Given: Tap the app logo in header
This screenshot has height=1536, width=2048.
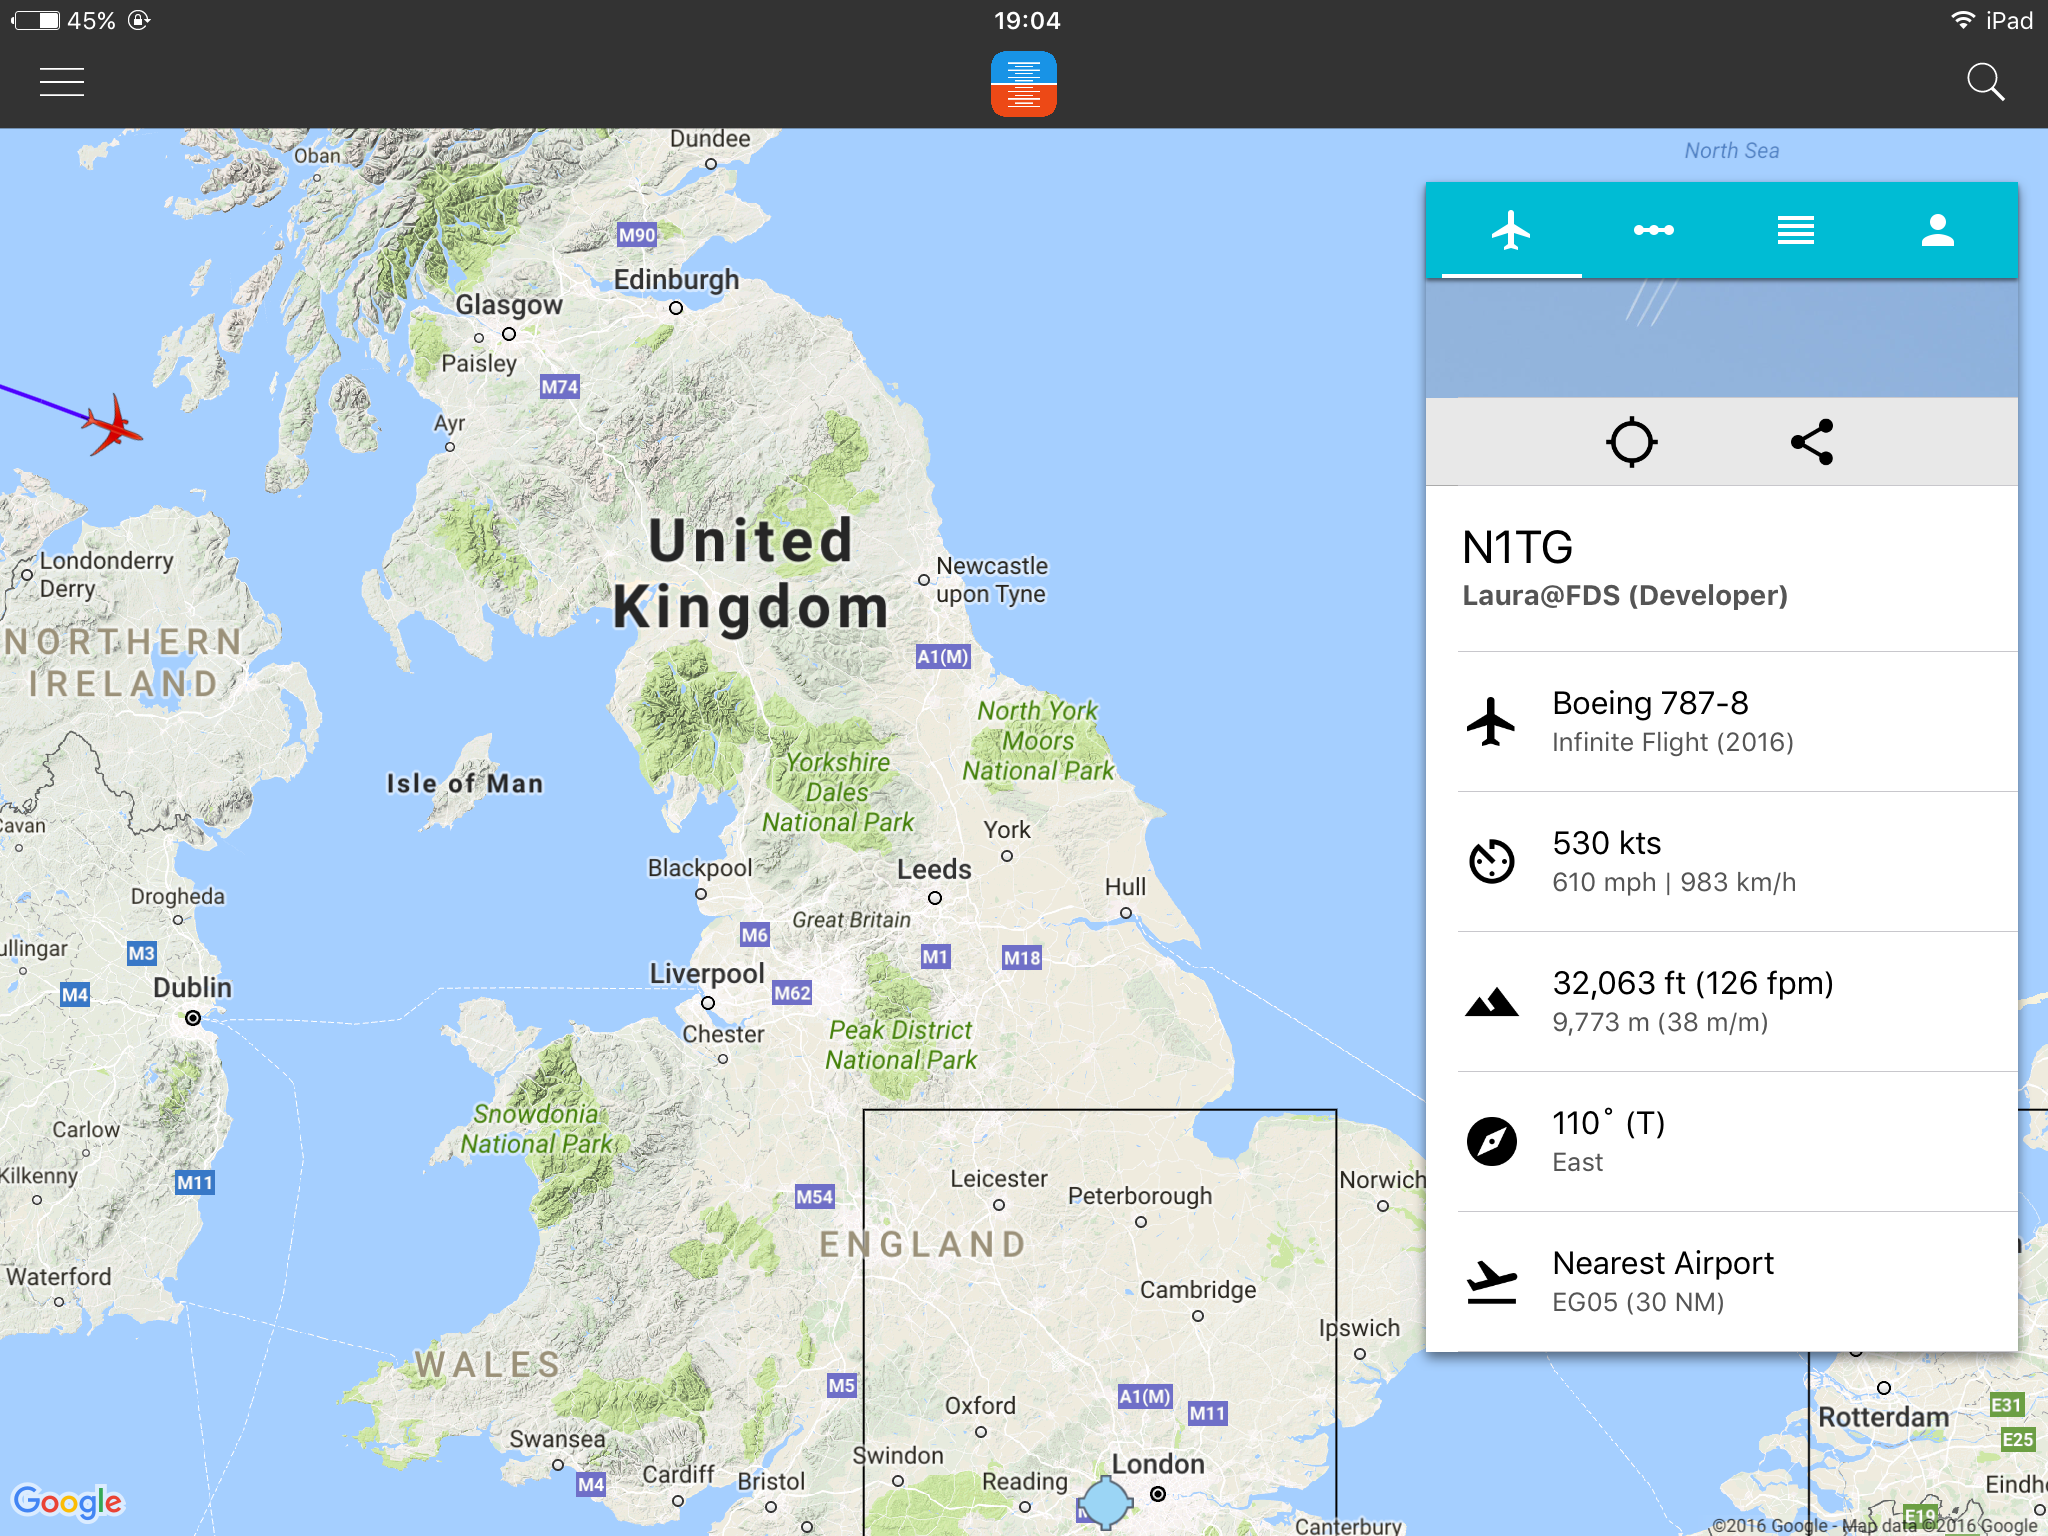Looking at the screenshot, I should pyautogui.click(x=1023, y=84).
